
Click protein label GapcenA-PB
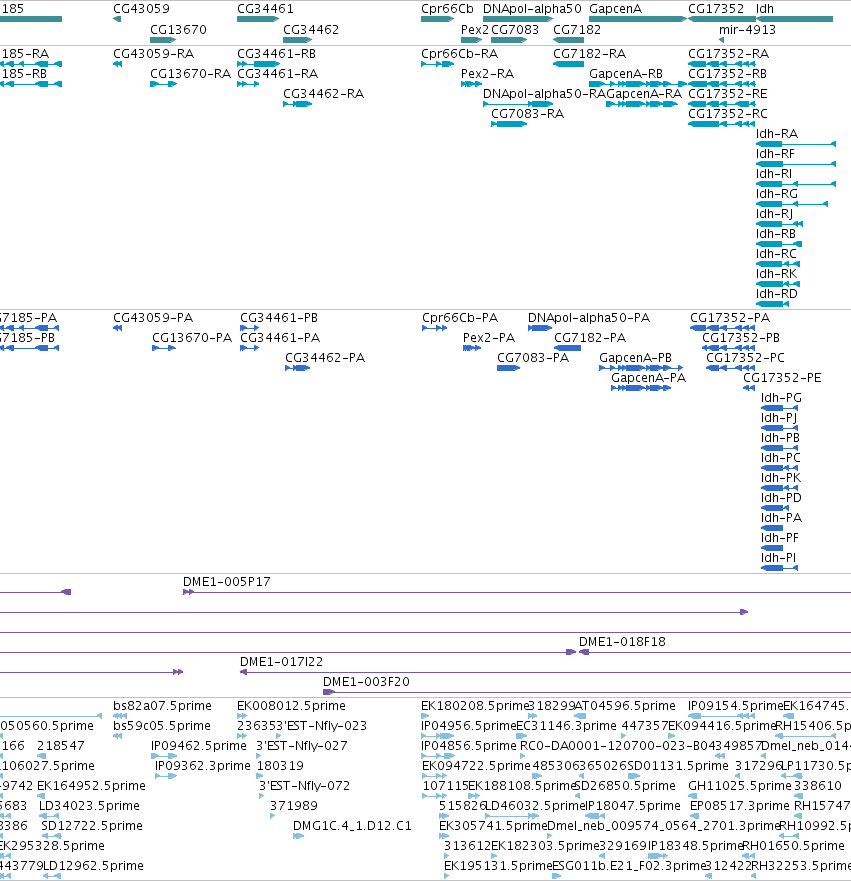(x=635, y=358)
